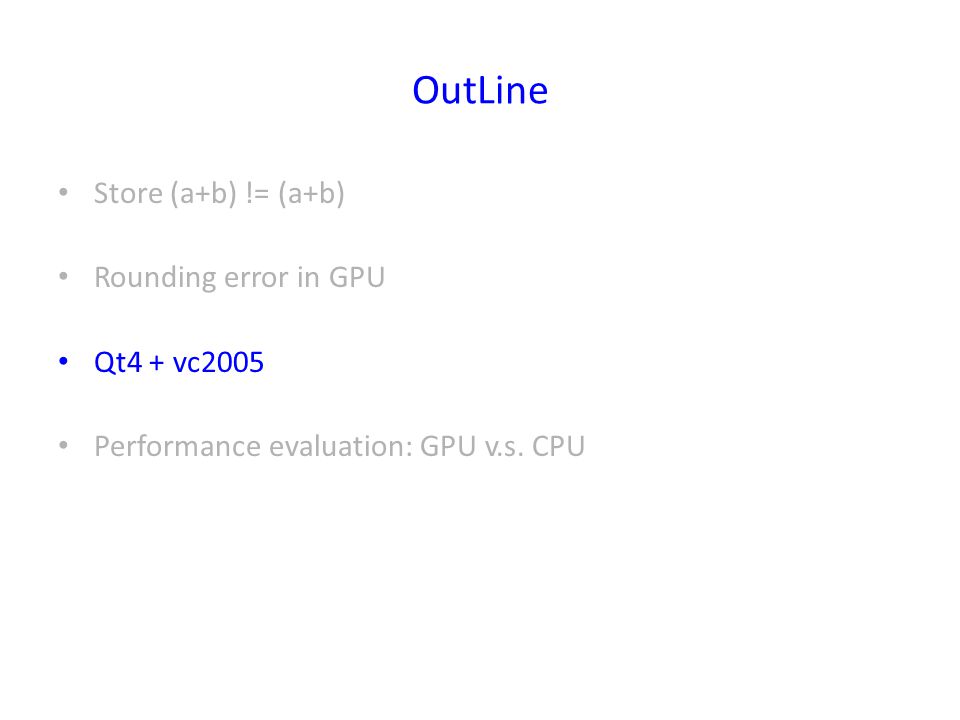Click 'CPU' at end of last bullet

(558, 446)
